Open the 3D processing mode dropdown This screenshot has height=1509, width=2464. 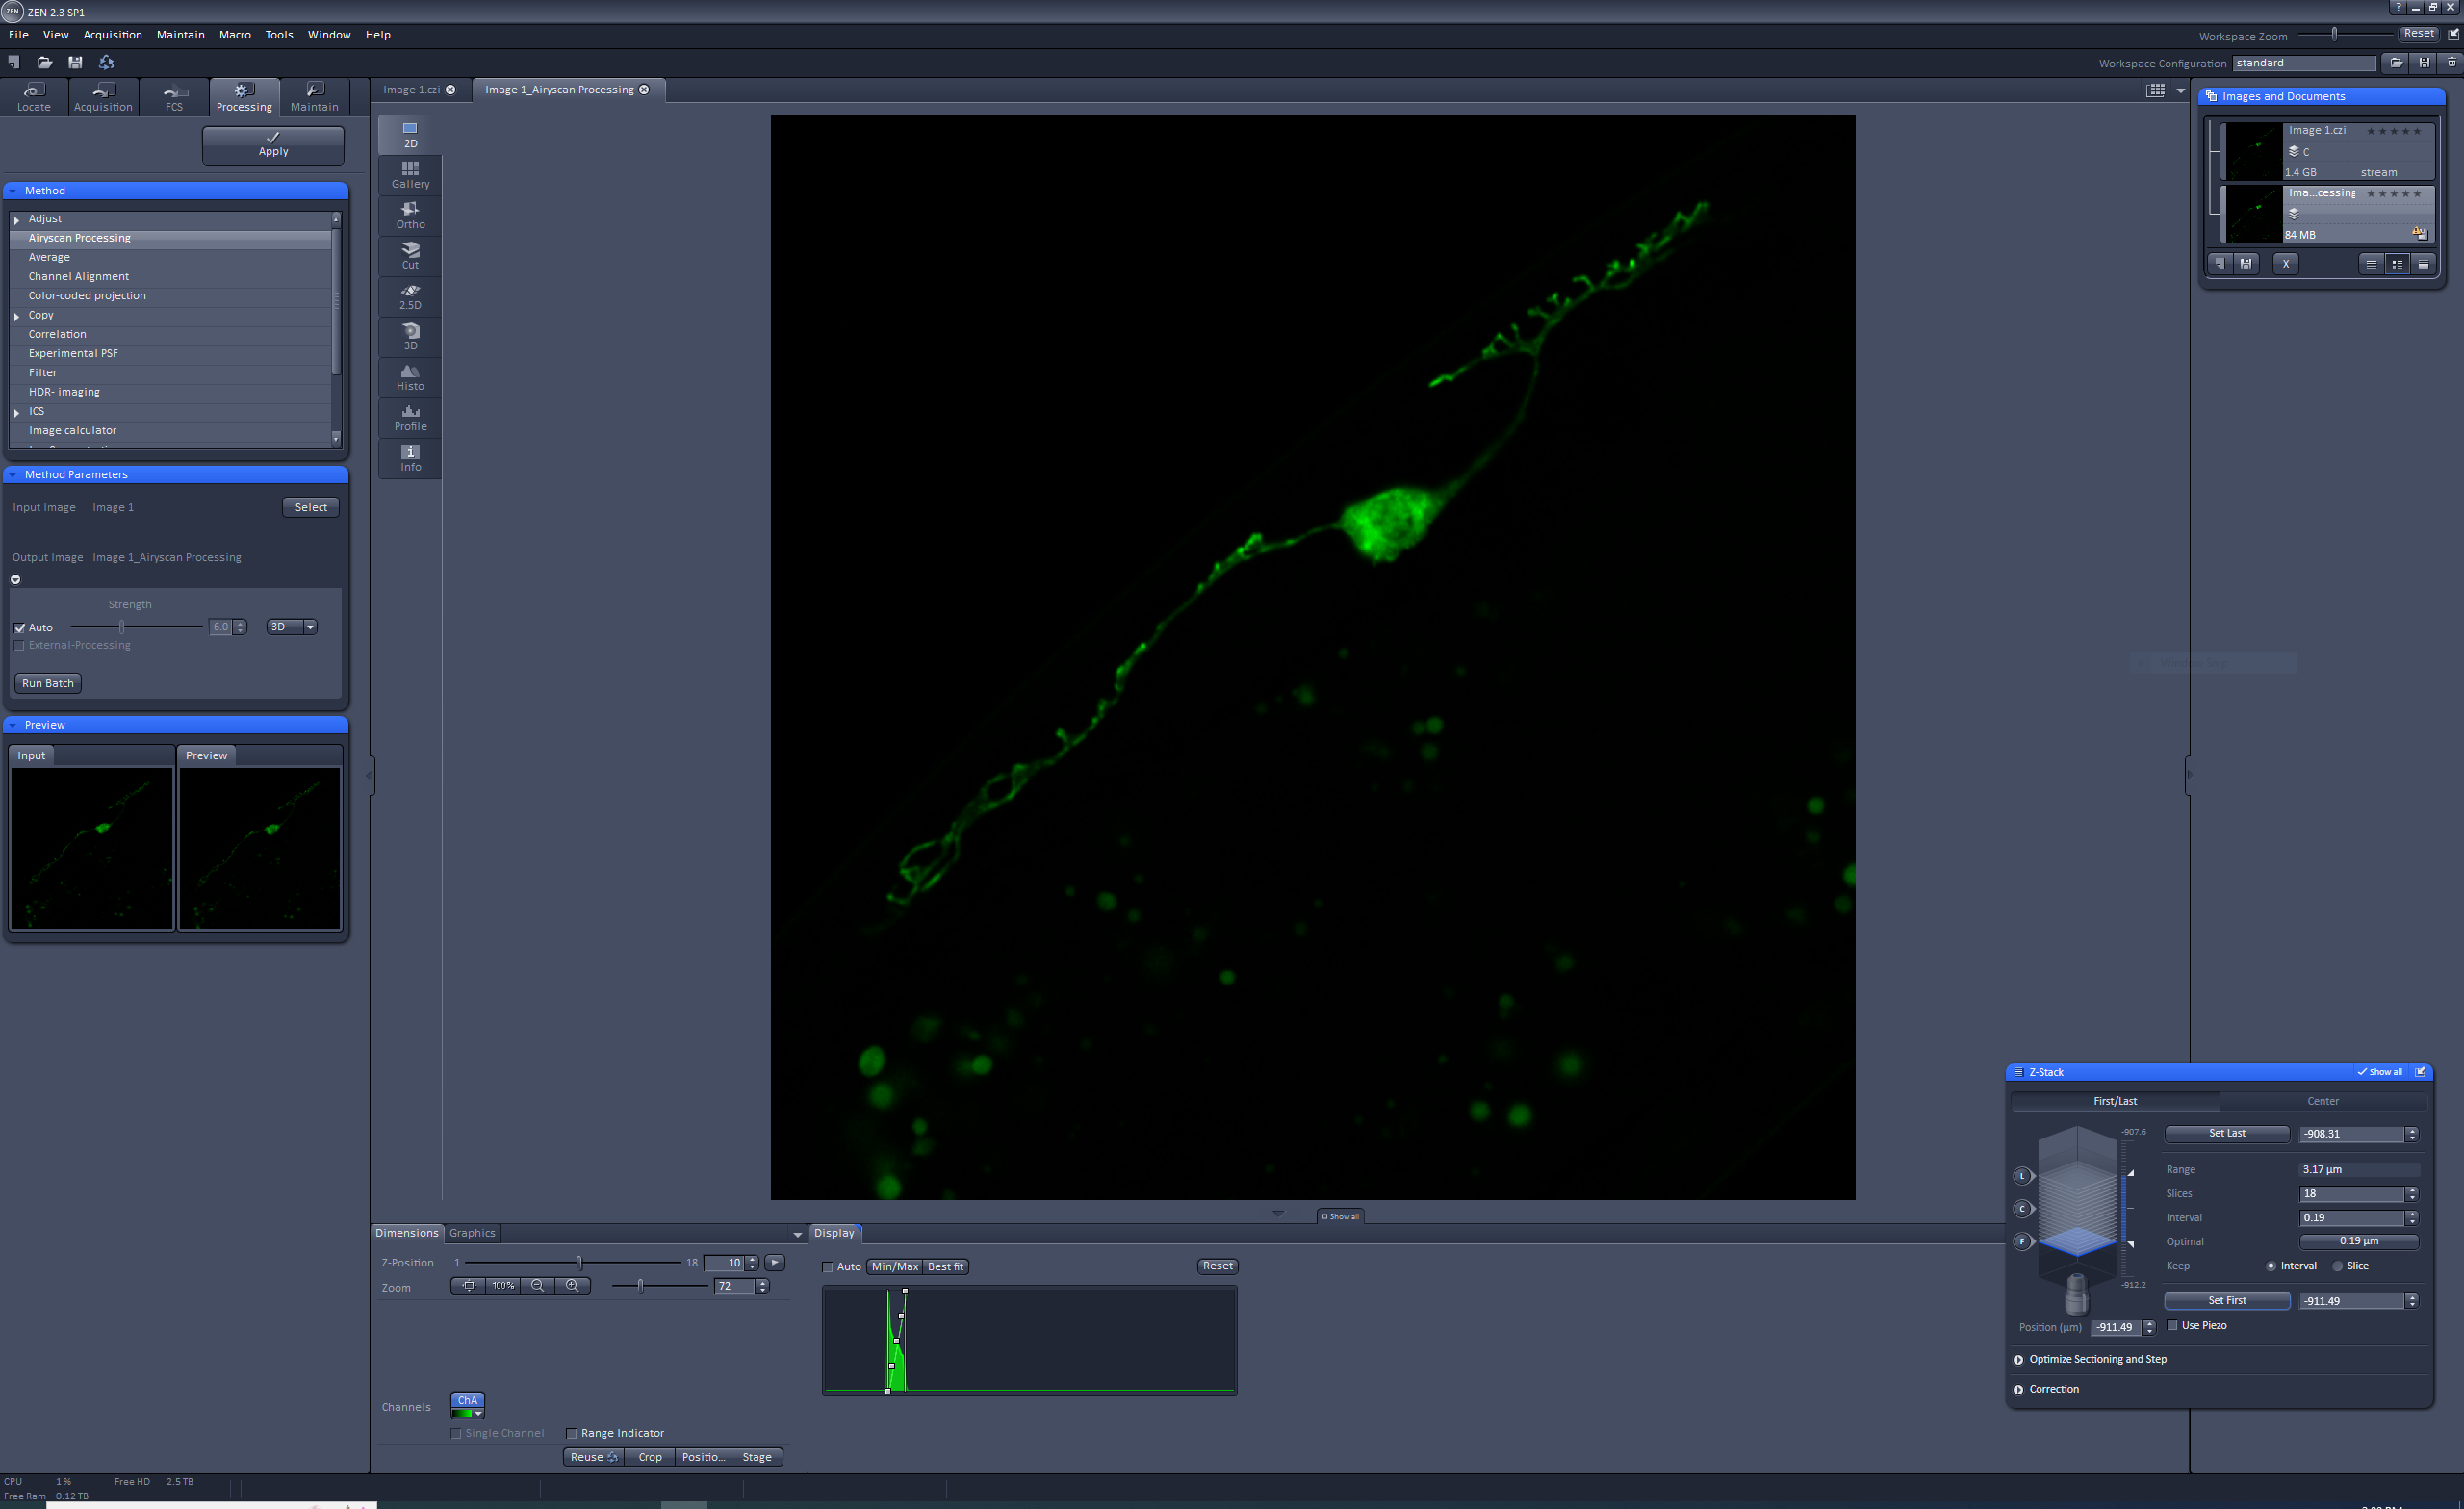[x=310, y=627]
